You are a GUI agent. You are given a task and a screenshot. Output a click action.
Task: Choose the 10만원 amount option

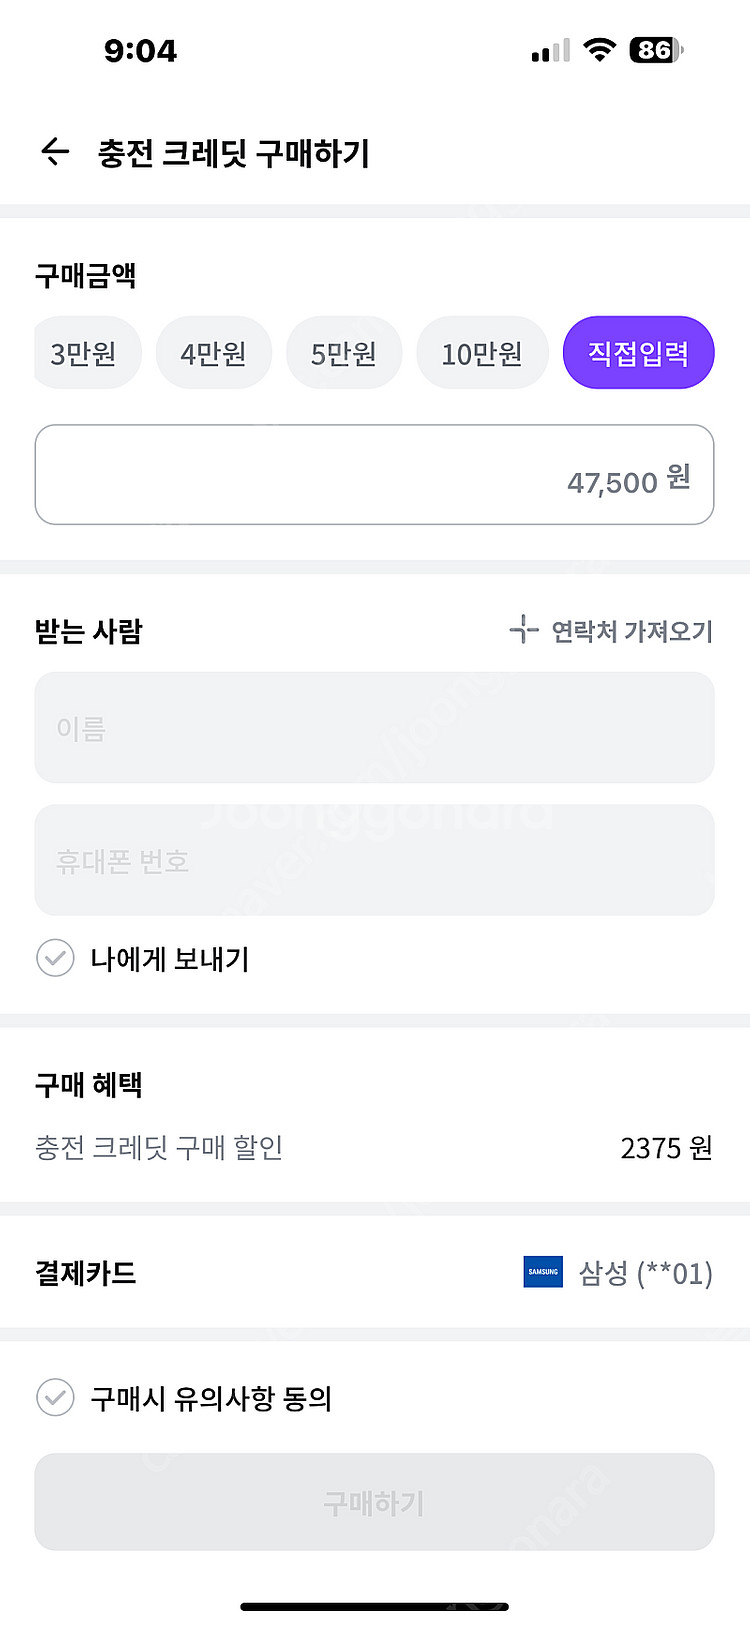[482, 353]
